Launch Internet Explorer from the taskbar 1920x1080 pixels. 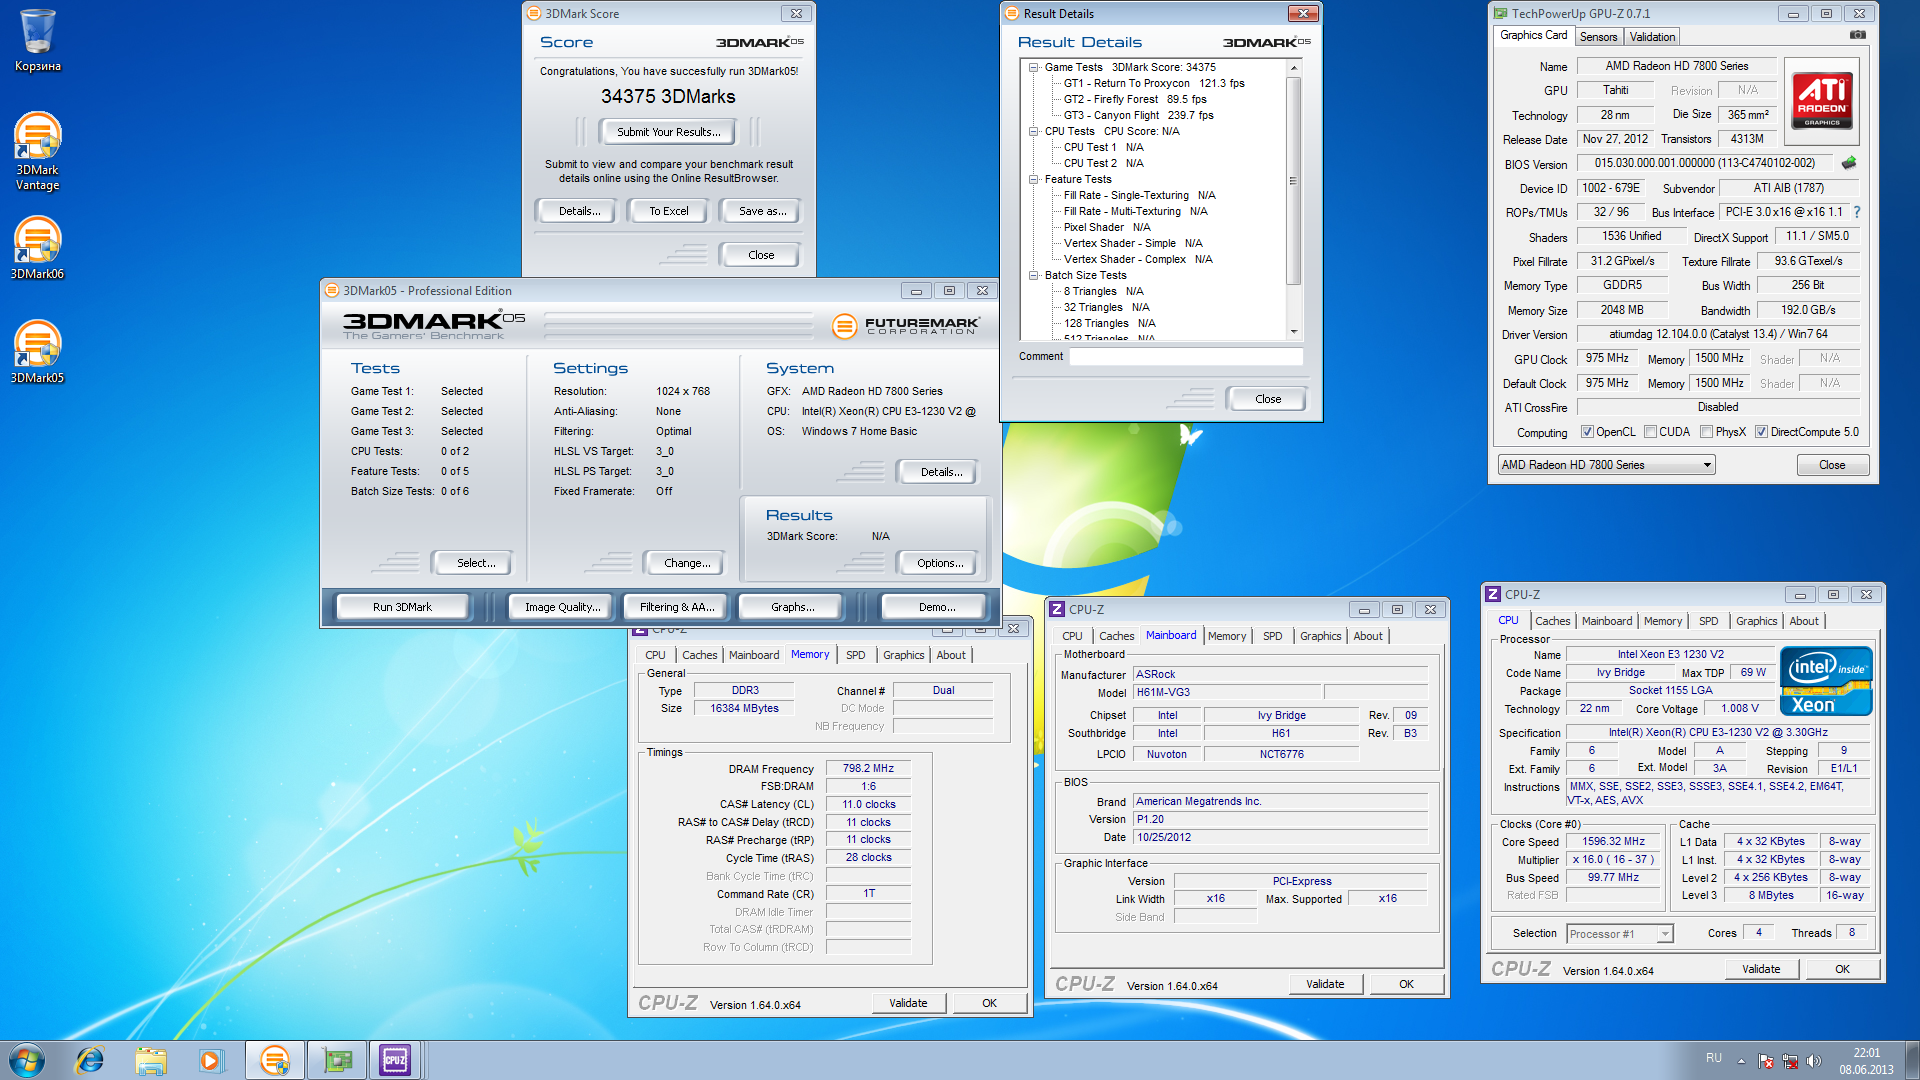[90, 1060]
